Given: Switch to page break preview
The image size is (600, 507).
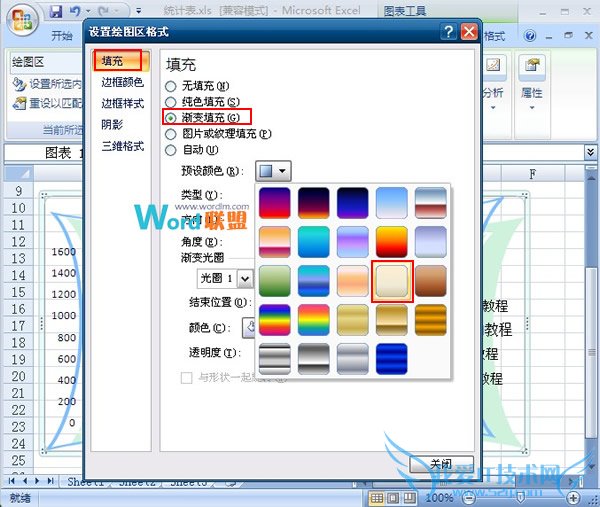Looking at the screenshot, I should [x=409, y=498].
